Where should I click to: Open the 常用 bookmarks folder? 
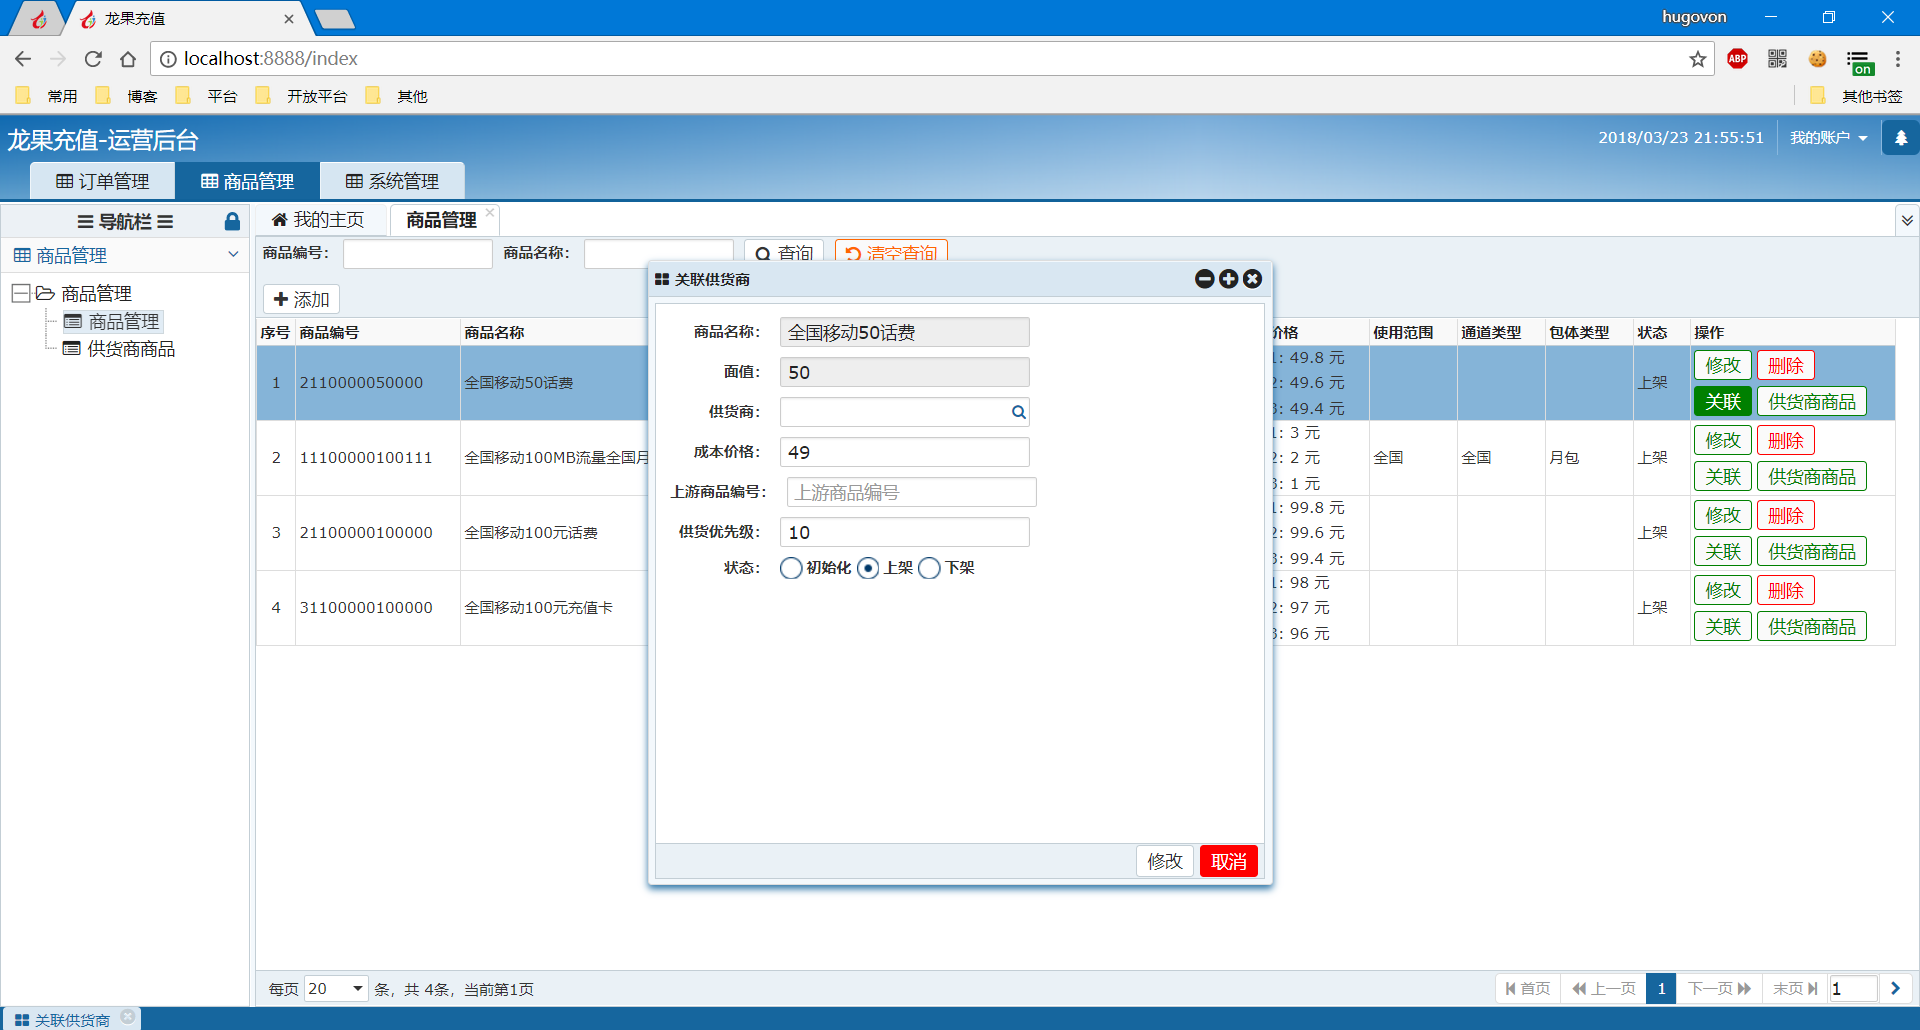(x=47, y=96)
